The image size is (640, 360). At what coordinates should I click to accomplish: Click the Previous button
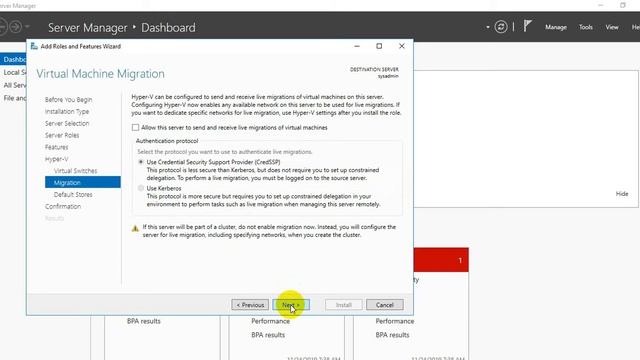[250, 305]
